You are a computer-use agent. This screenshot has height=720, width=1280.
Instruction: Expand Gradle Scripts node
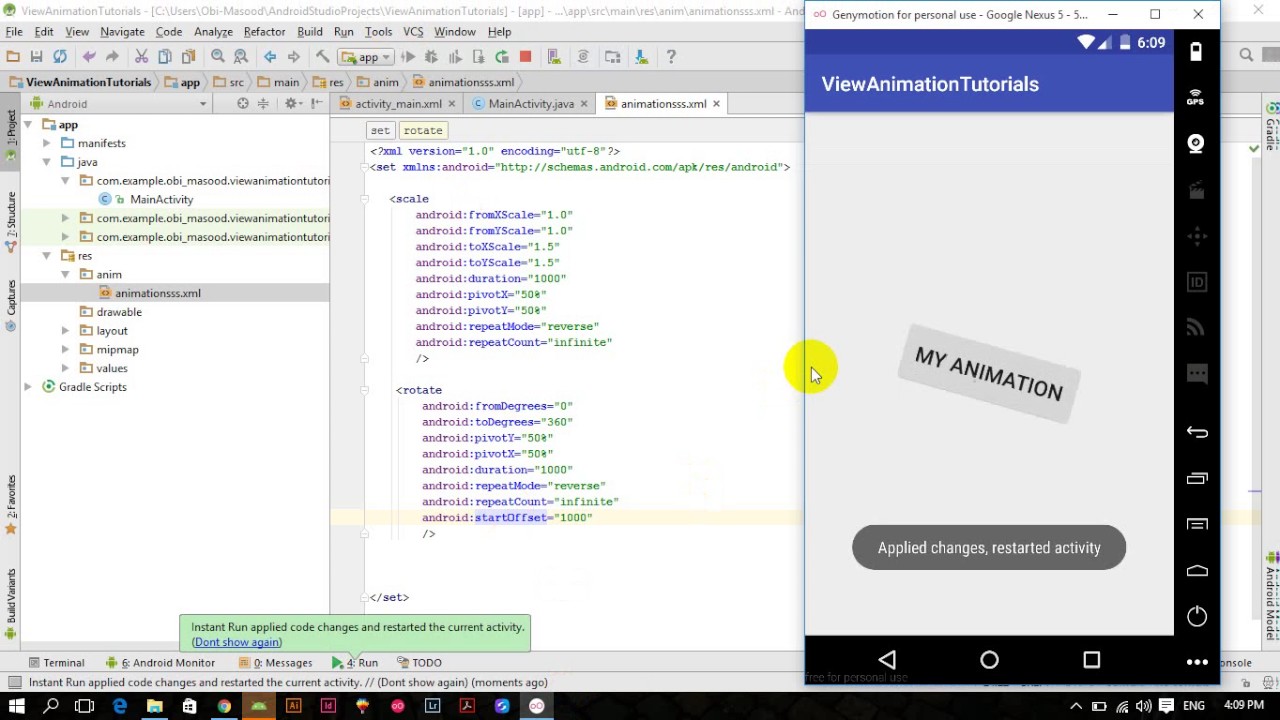pyautogui.click(x=28, y=387)
